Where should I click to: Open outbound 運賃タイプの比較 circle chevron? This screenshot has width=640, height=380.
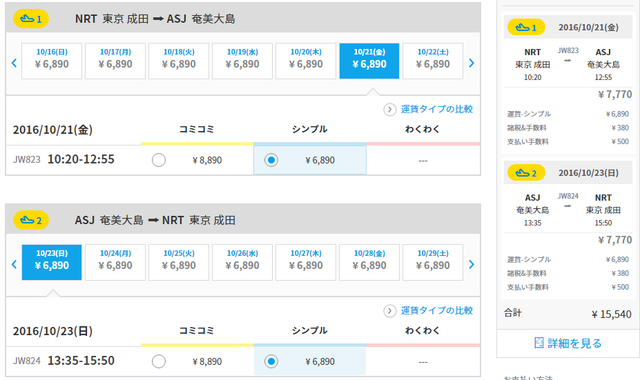tap(390, 109)
